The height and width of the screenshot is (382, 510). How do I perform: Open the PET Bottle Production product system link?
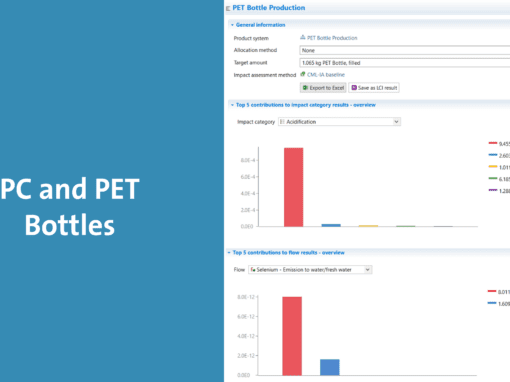[332, 38]
